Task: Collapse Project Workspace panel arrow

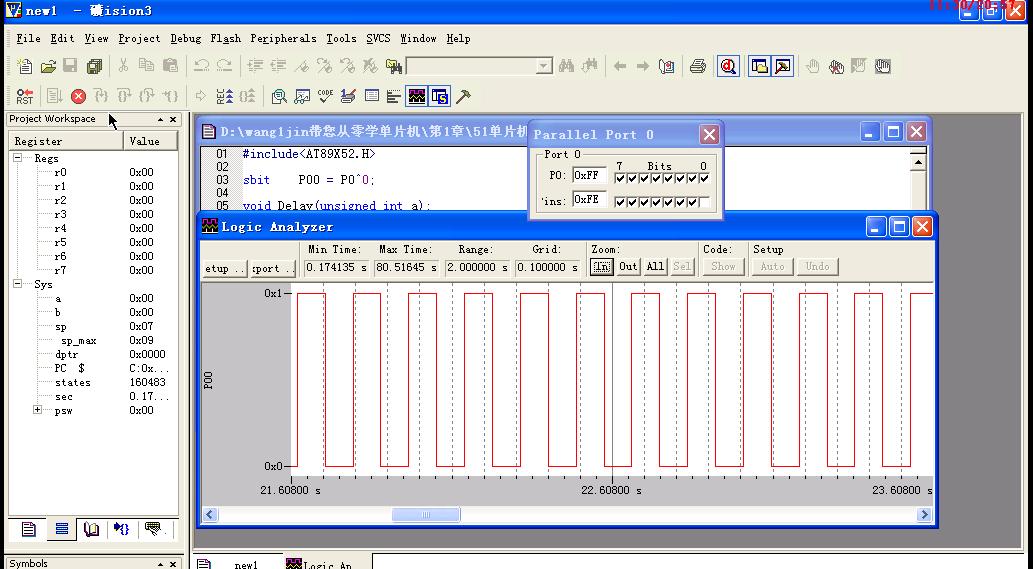Action: 160,119
